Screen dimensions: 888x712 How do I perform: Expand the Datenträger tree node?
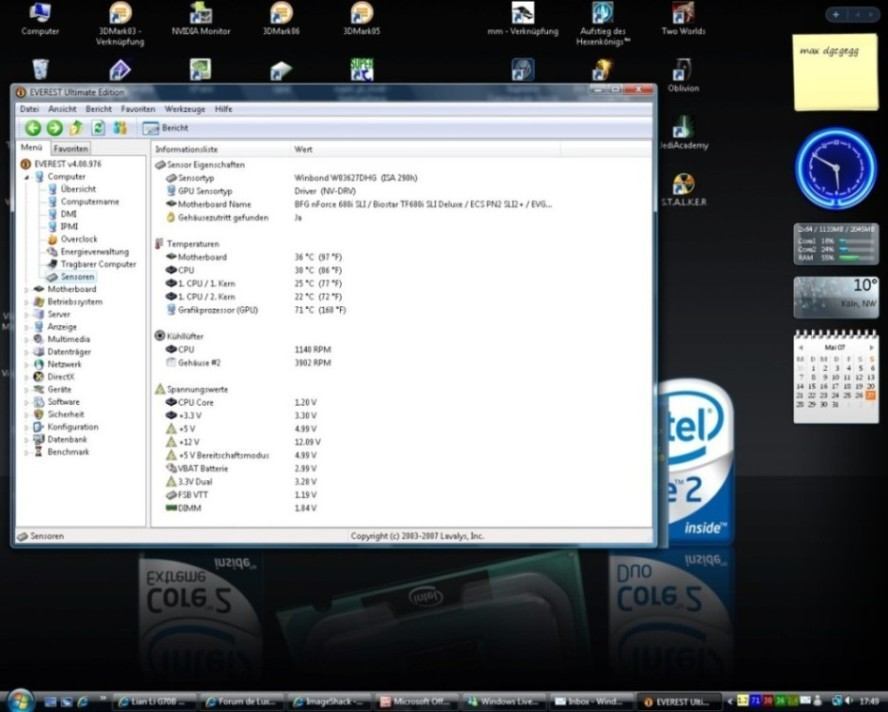pos(27,352)
